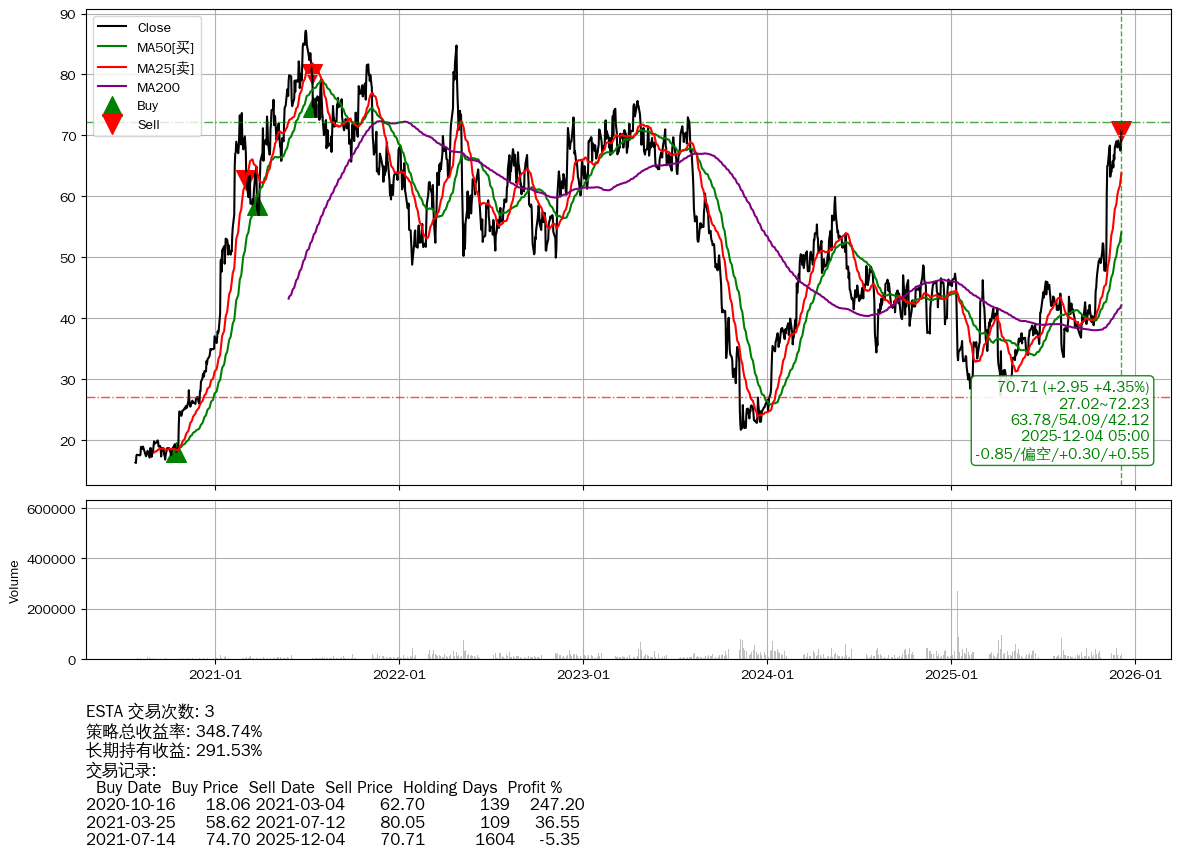Click the purple MA200 line sample in the legend
This screenshot has width=1180, height=857.
click(113, 88)
